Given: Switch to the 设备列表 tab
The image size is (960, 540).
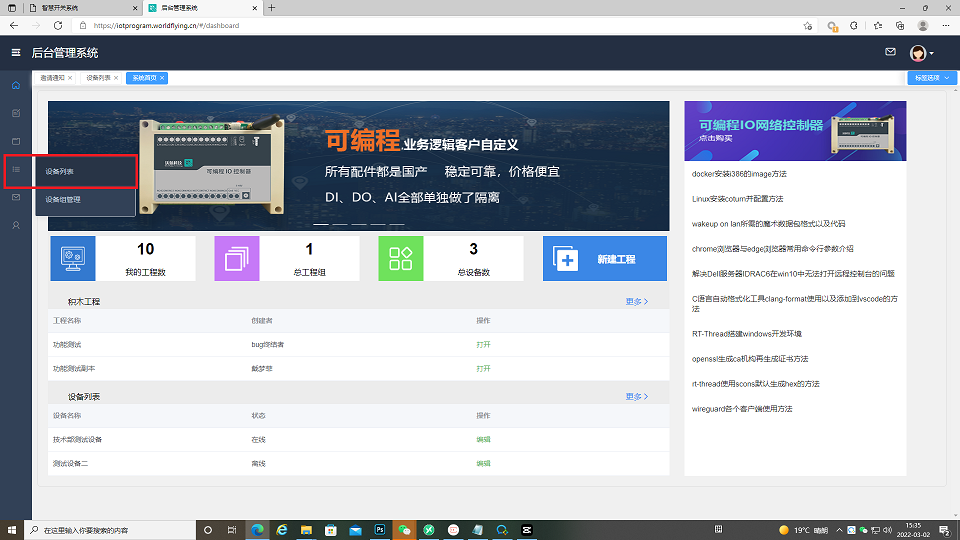Looking at the screenshot, I should (x=98, y=78).
